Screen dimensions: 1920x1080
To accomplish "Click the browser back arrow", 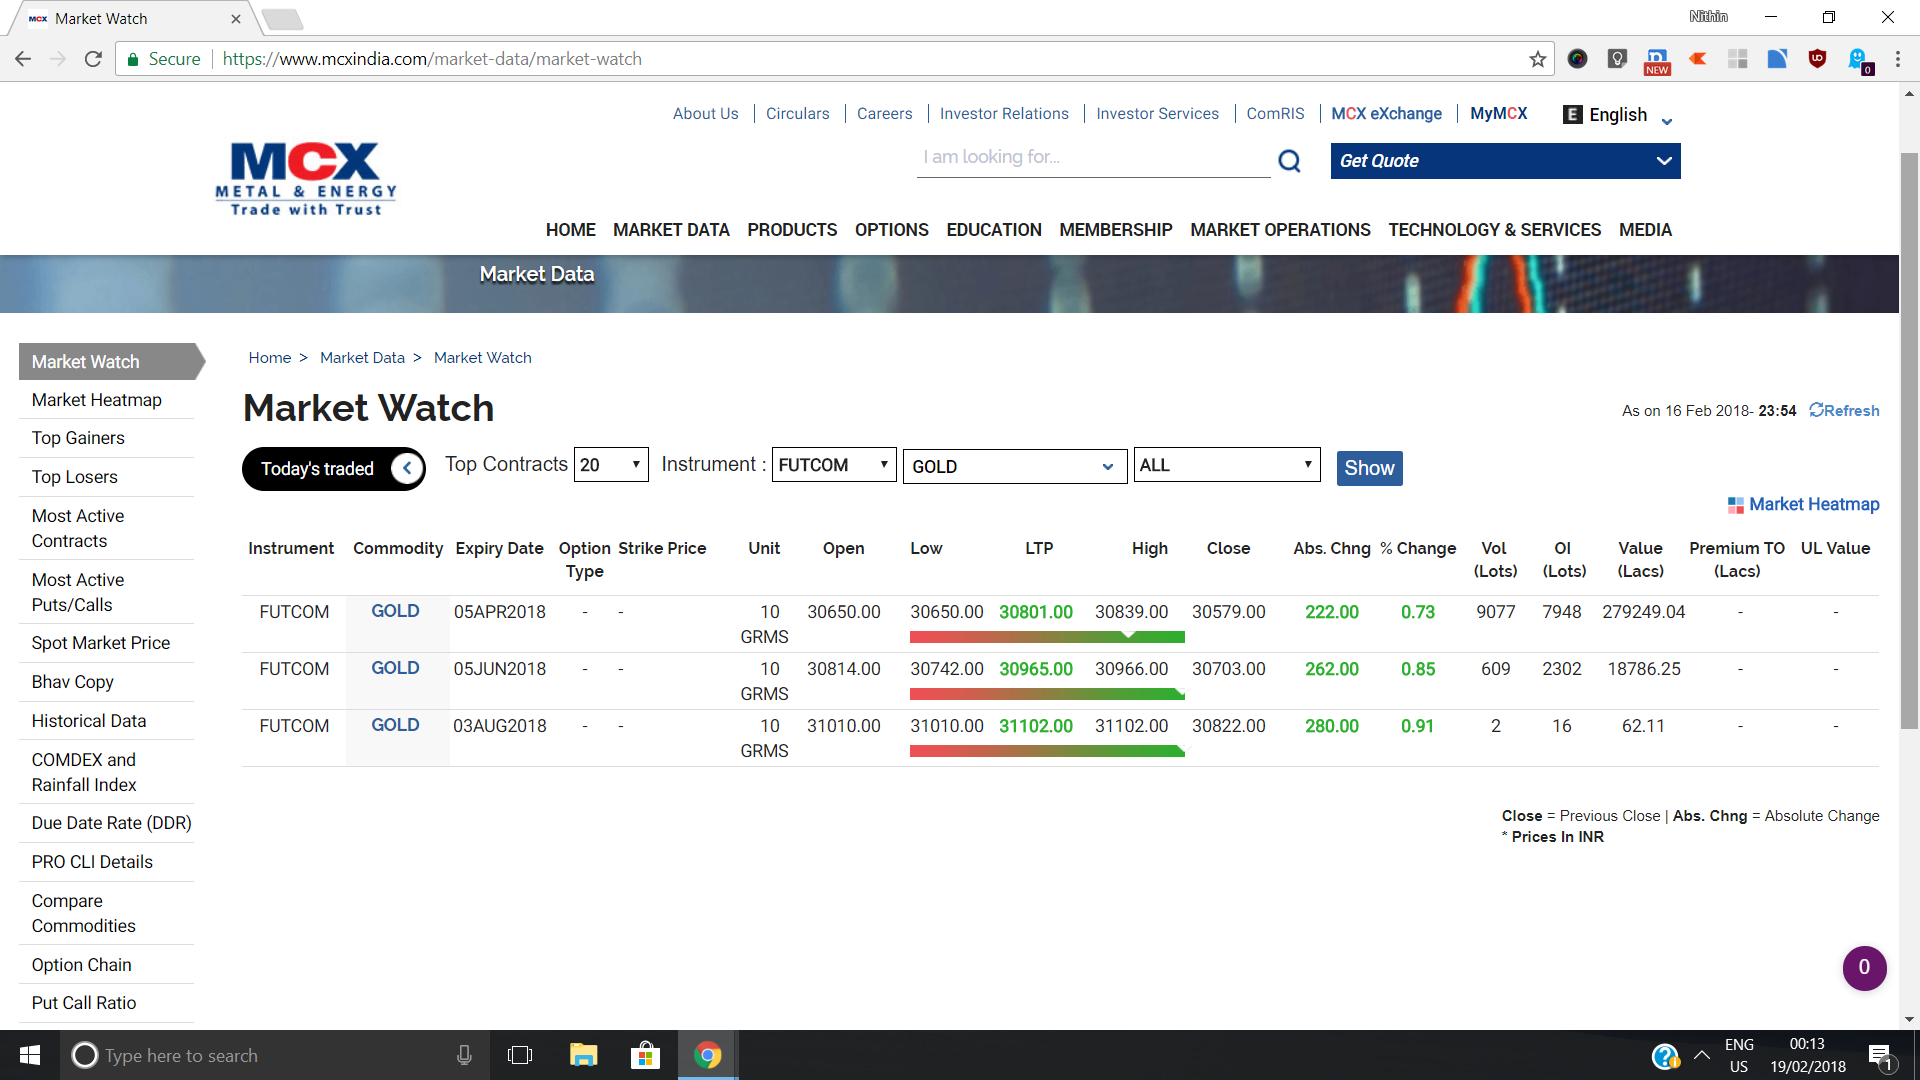I will [23, 59].
